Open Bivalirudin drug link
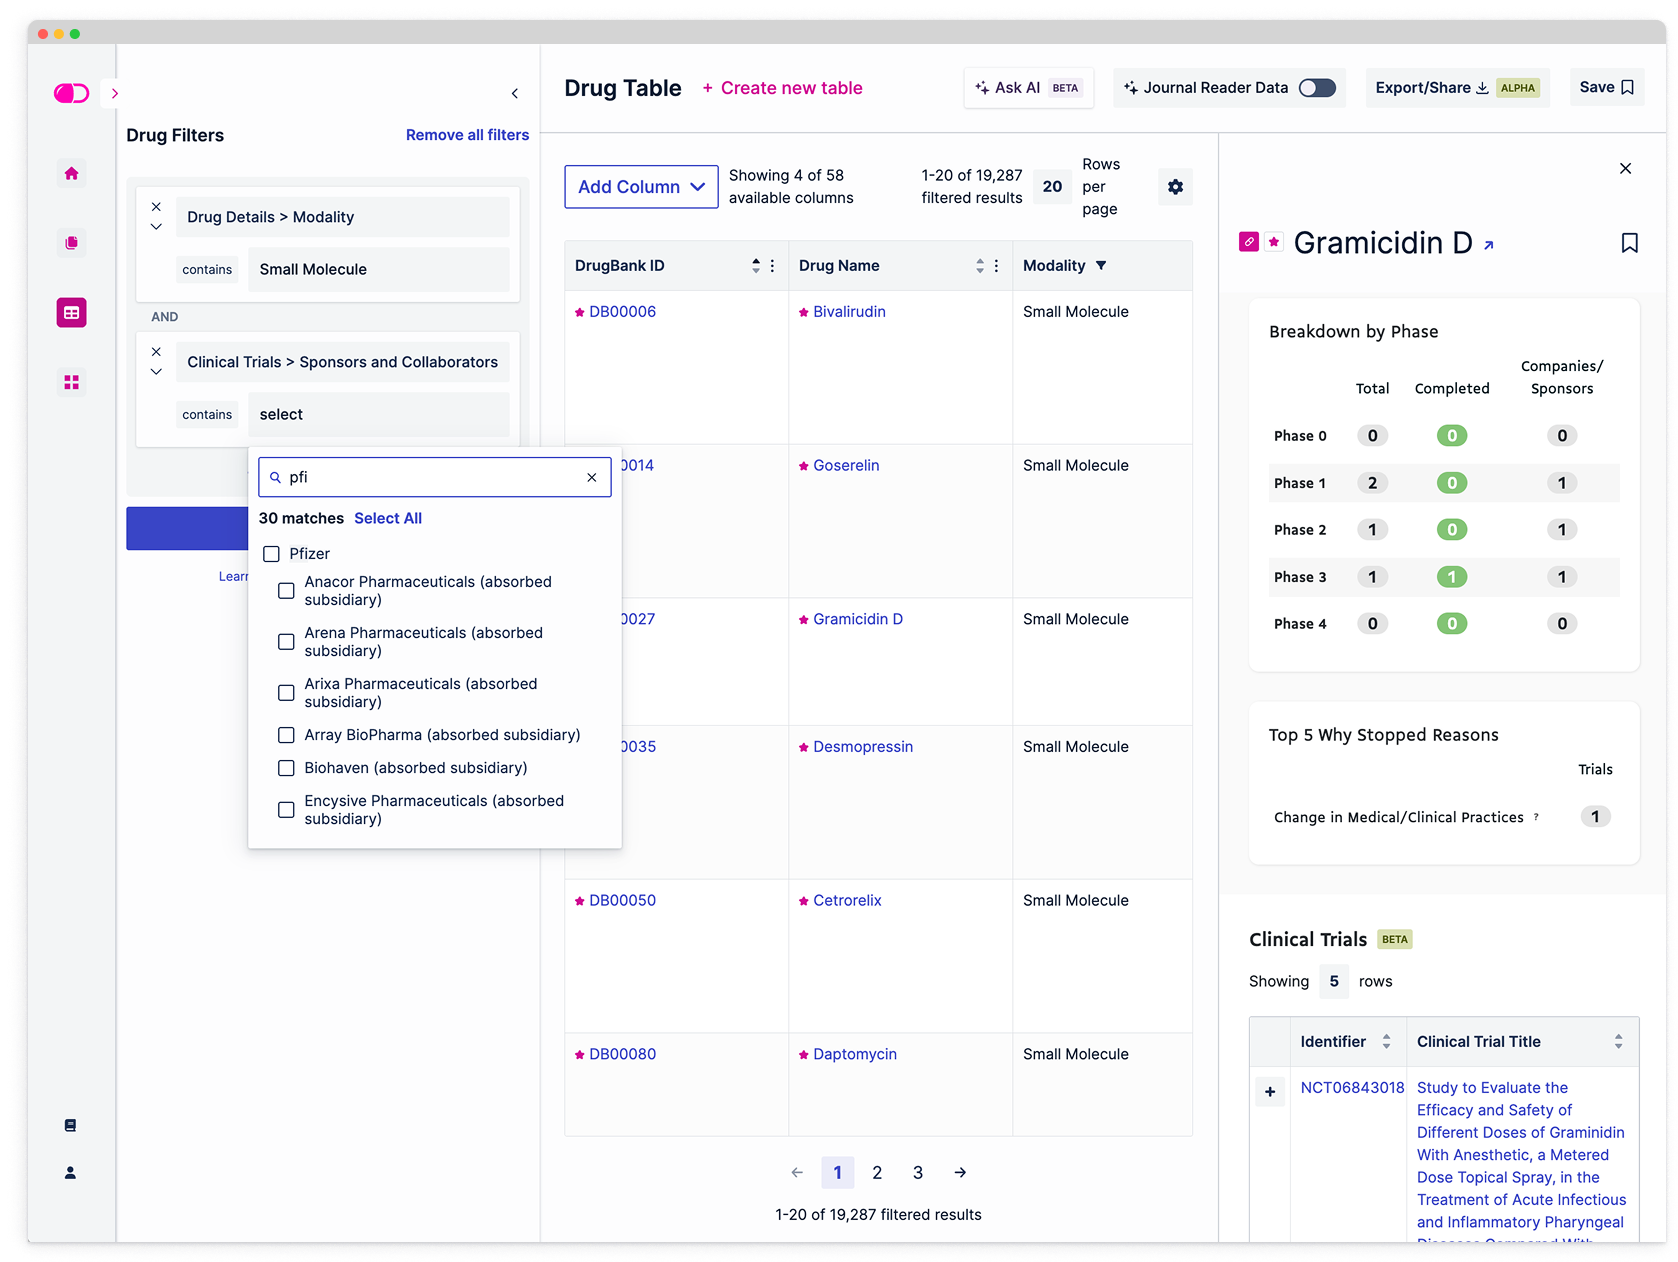 [849, 312]
